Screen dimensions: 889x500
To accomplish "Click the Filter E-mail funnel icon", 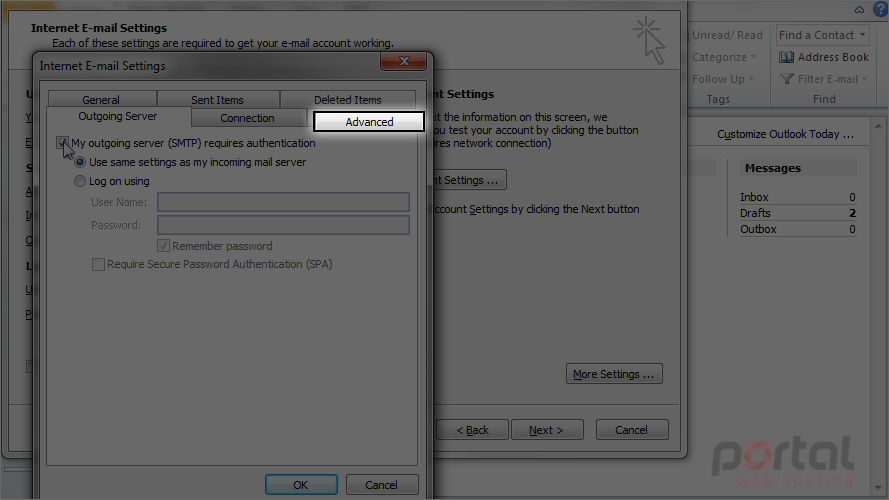I will click(x=786, y=79).
